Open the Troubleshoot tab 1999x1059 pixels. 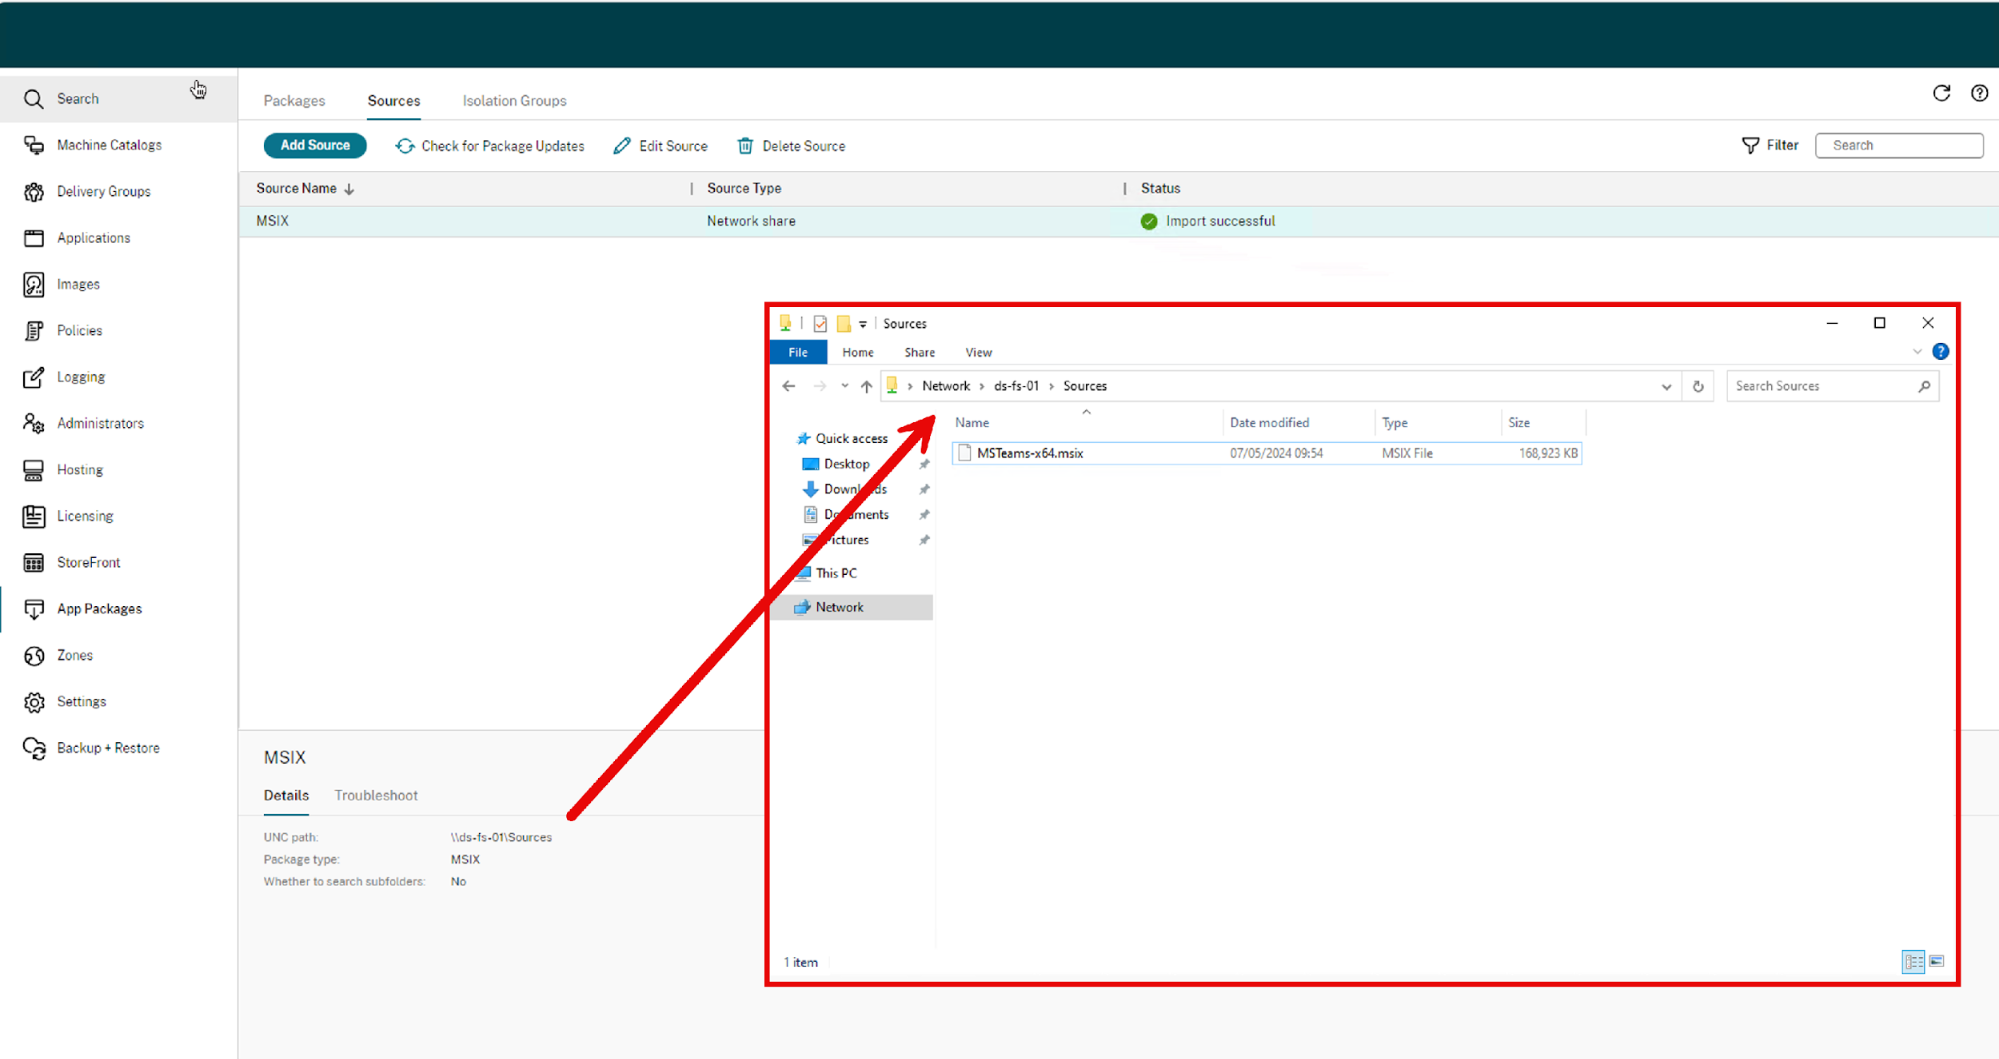376,795
